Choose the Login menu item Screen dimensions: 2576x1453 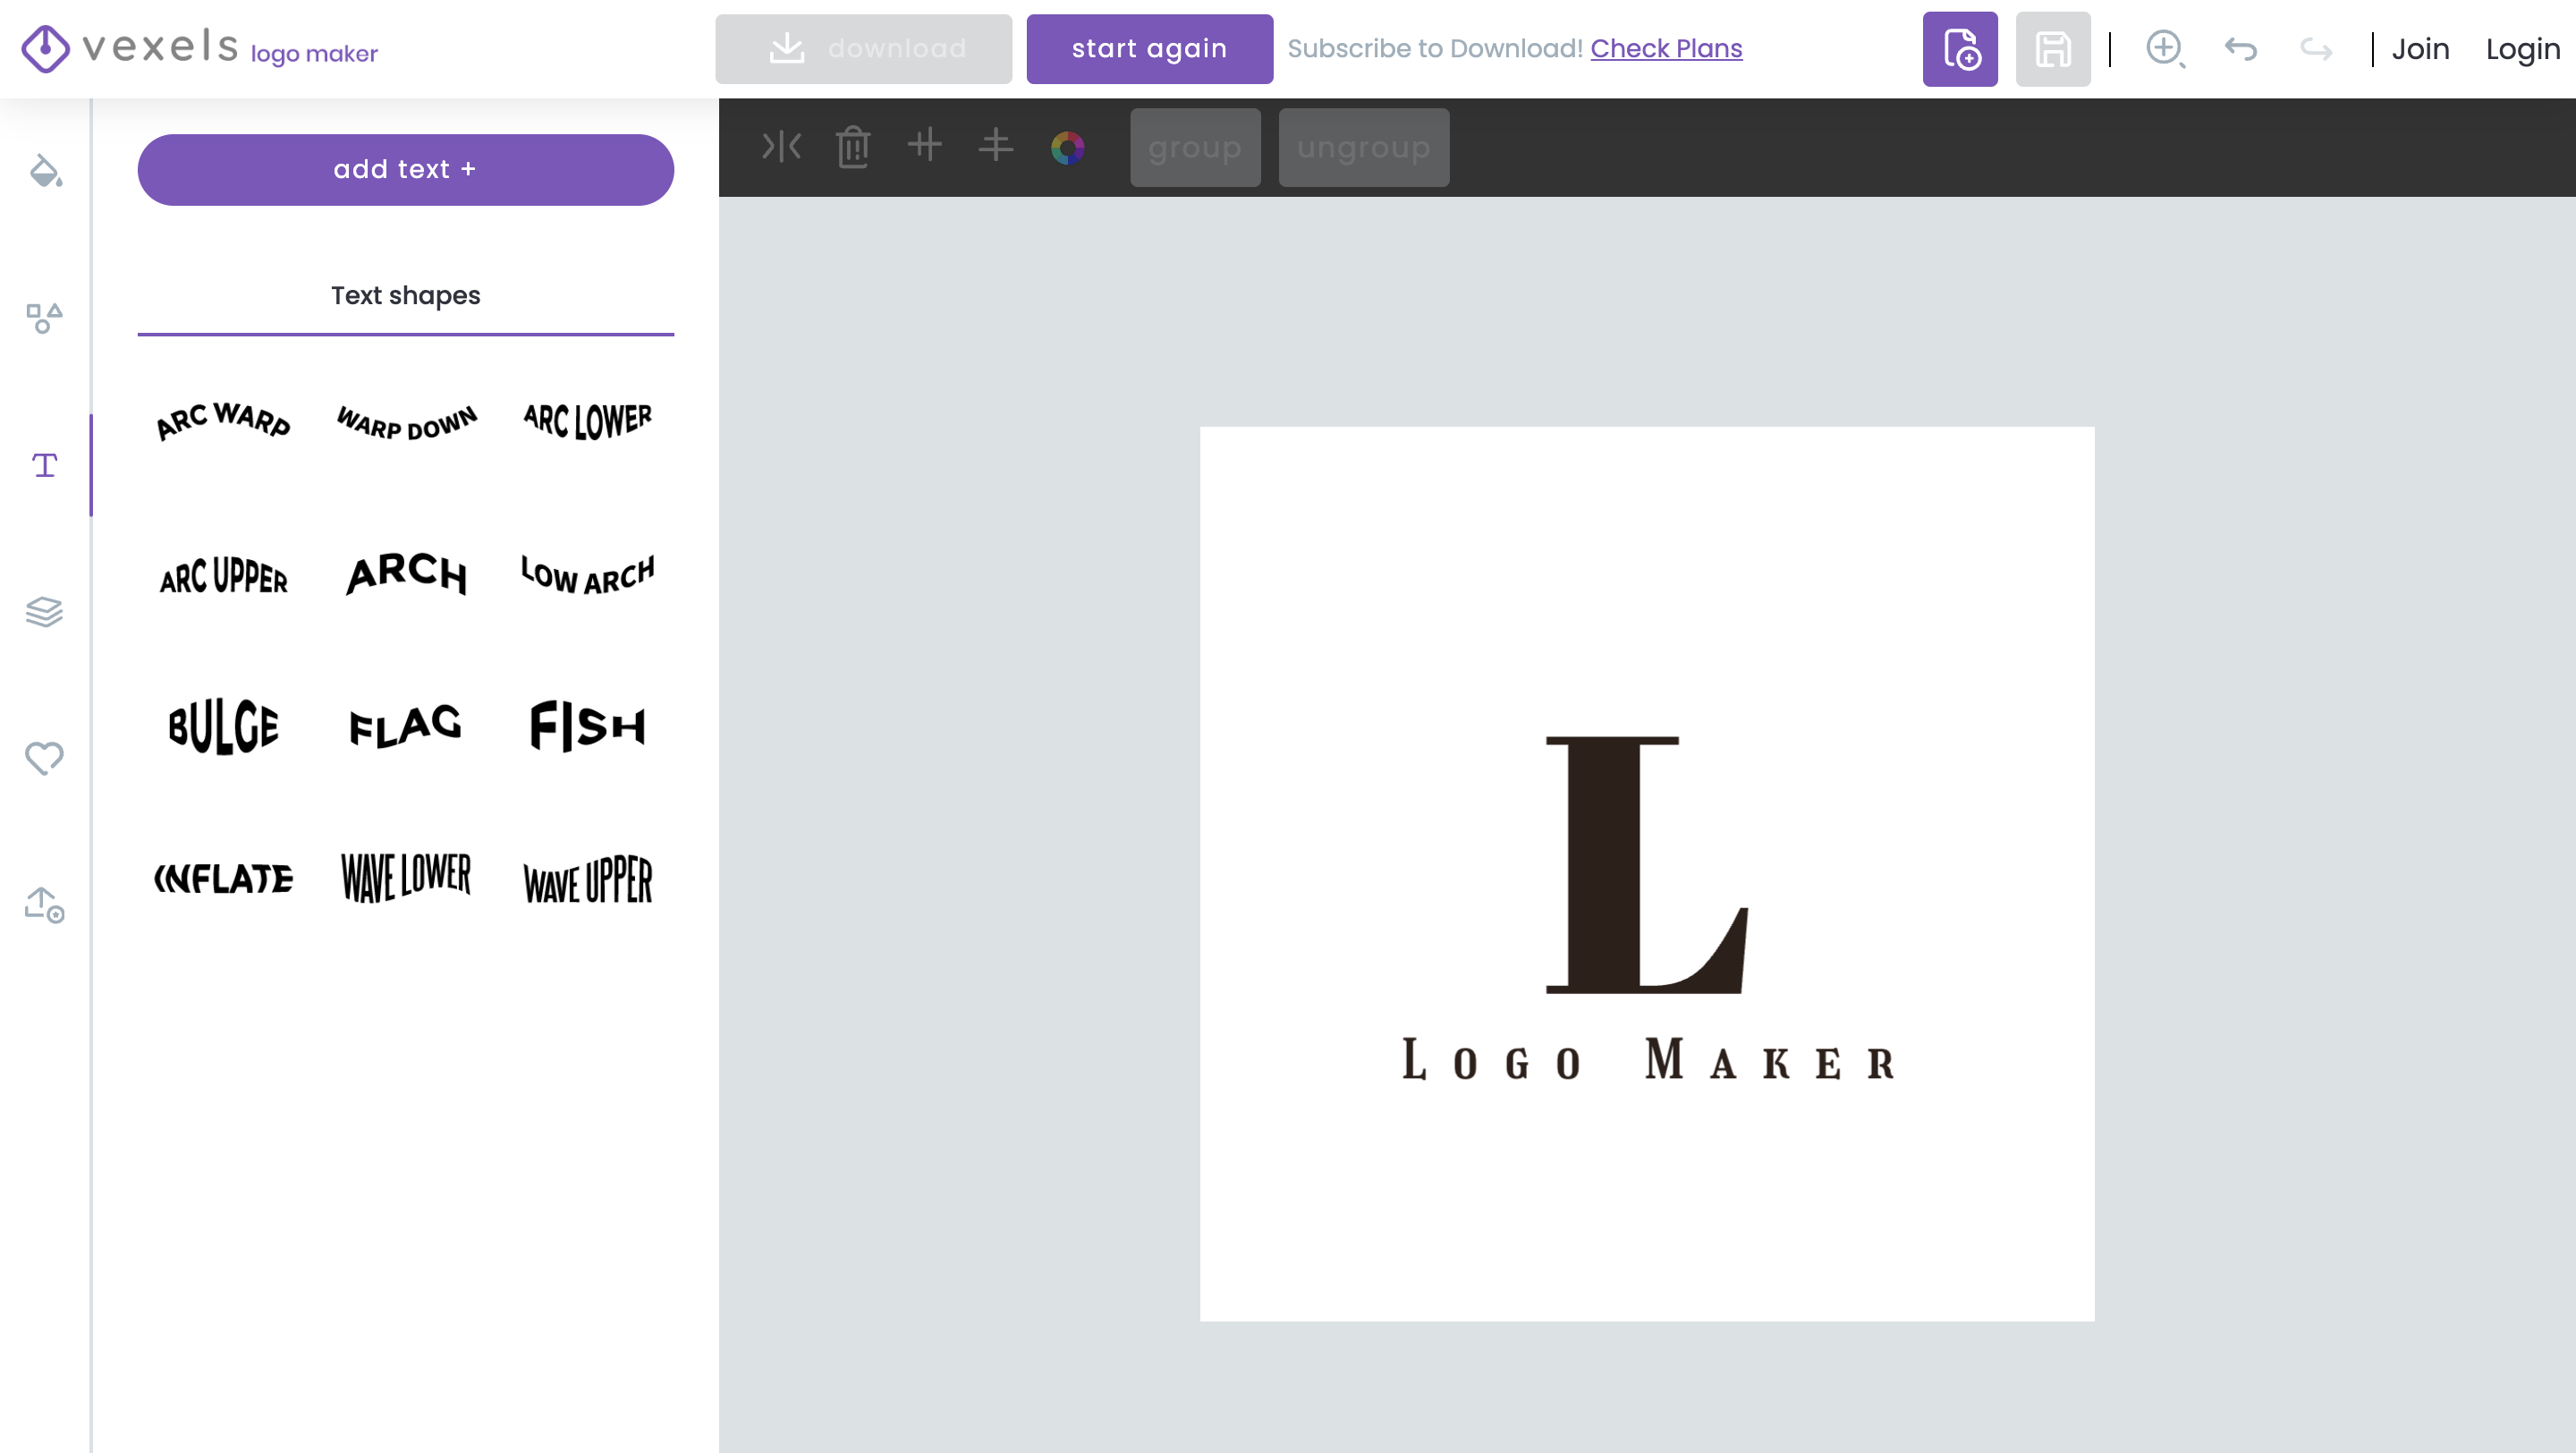pos(2522,49)
